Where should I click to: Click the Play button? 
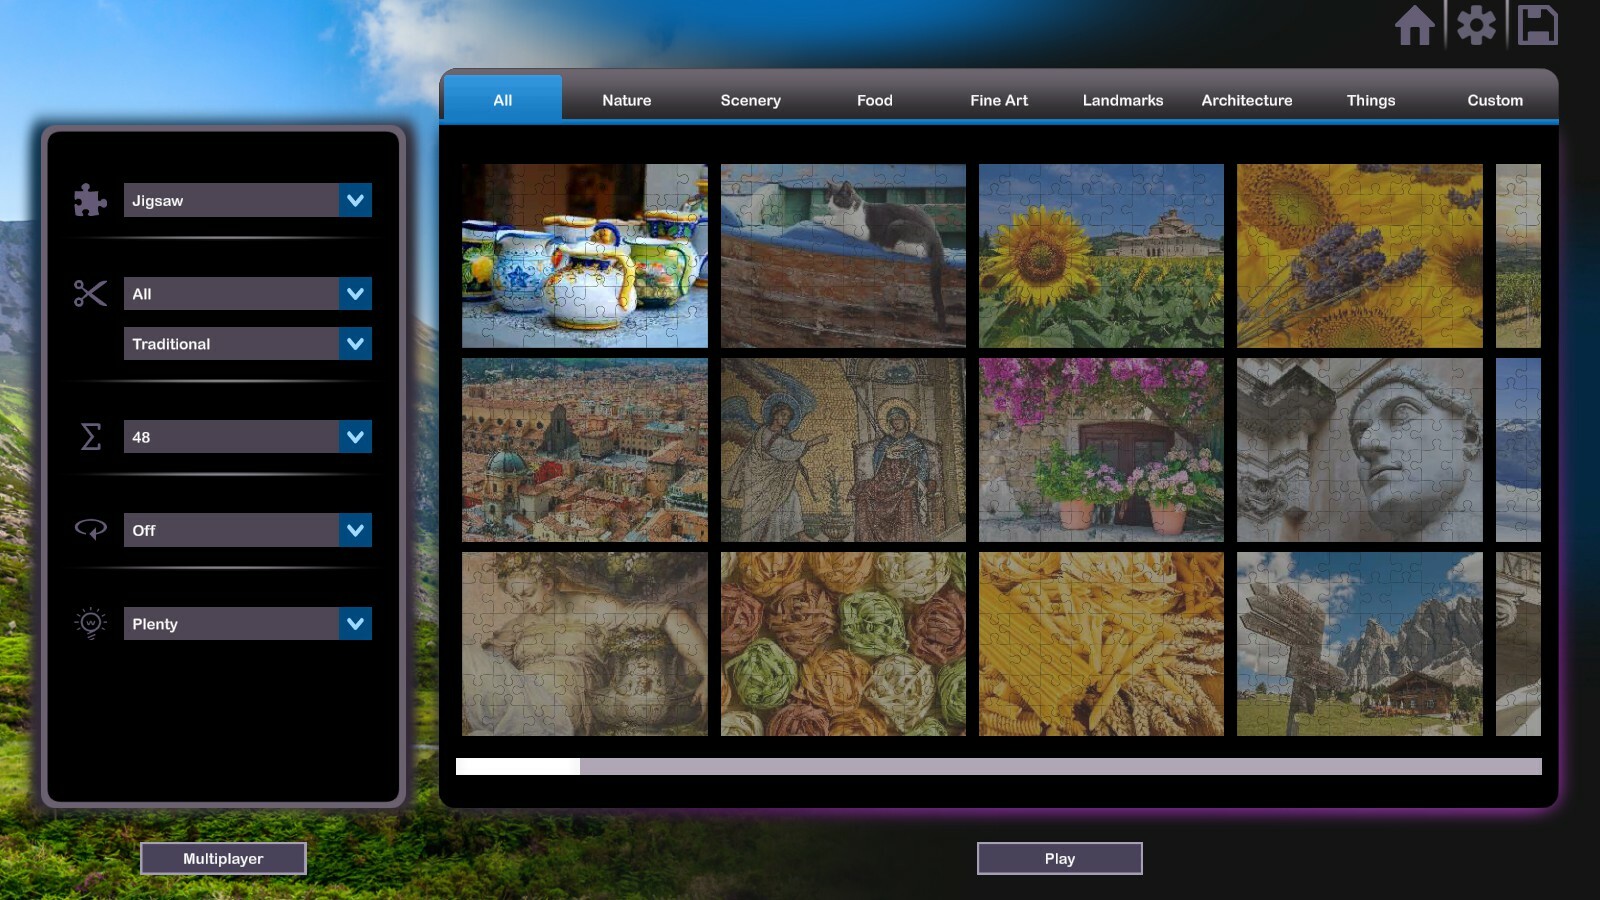[x=1060, y=858]
